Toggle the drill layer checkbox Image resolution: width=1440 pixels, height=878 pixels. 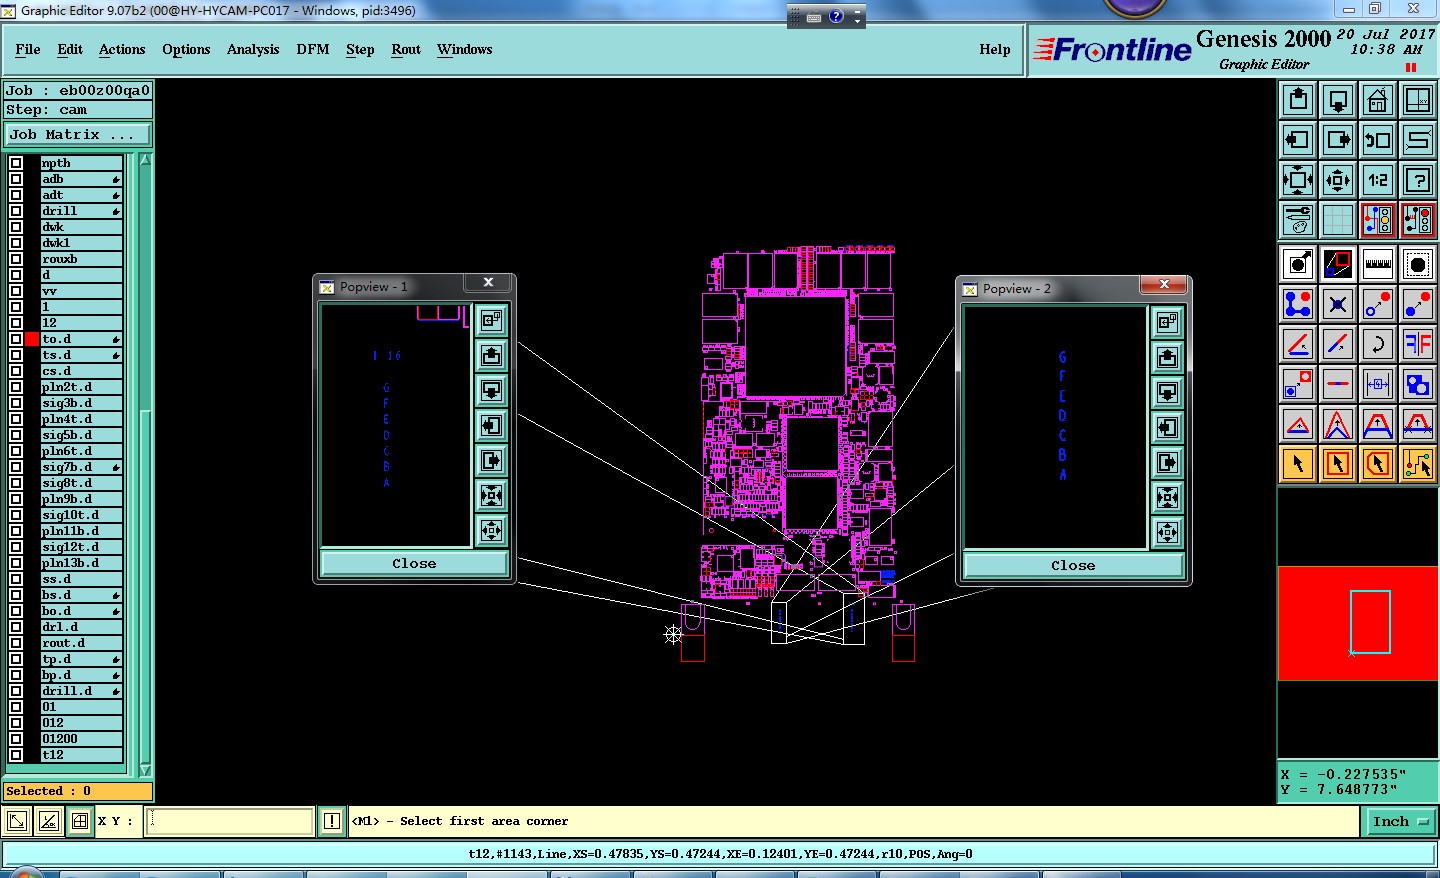coord(16,211)
